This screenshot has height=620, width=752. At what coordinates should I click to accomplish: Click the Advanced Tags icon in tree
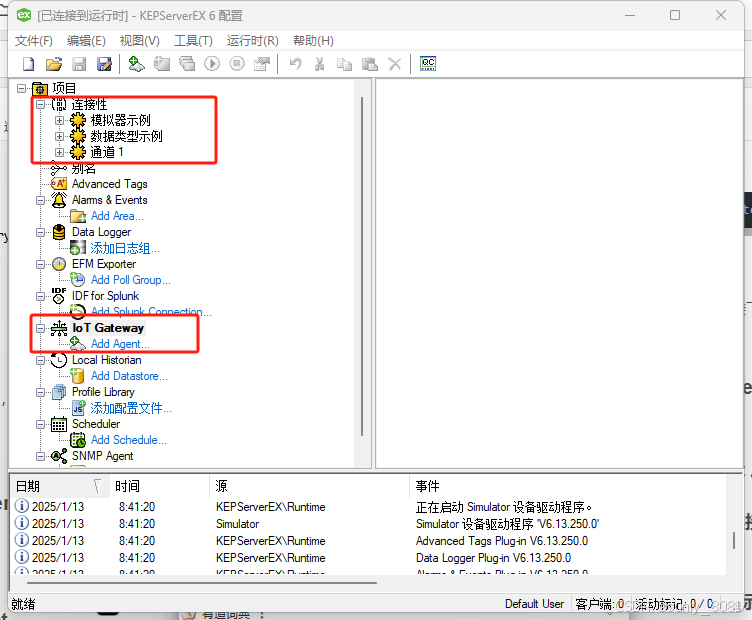(x=59, y=184)
